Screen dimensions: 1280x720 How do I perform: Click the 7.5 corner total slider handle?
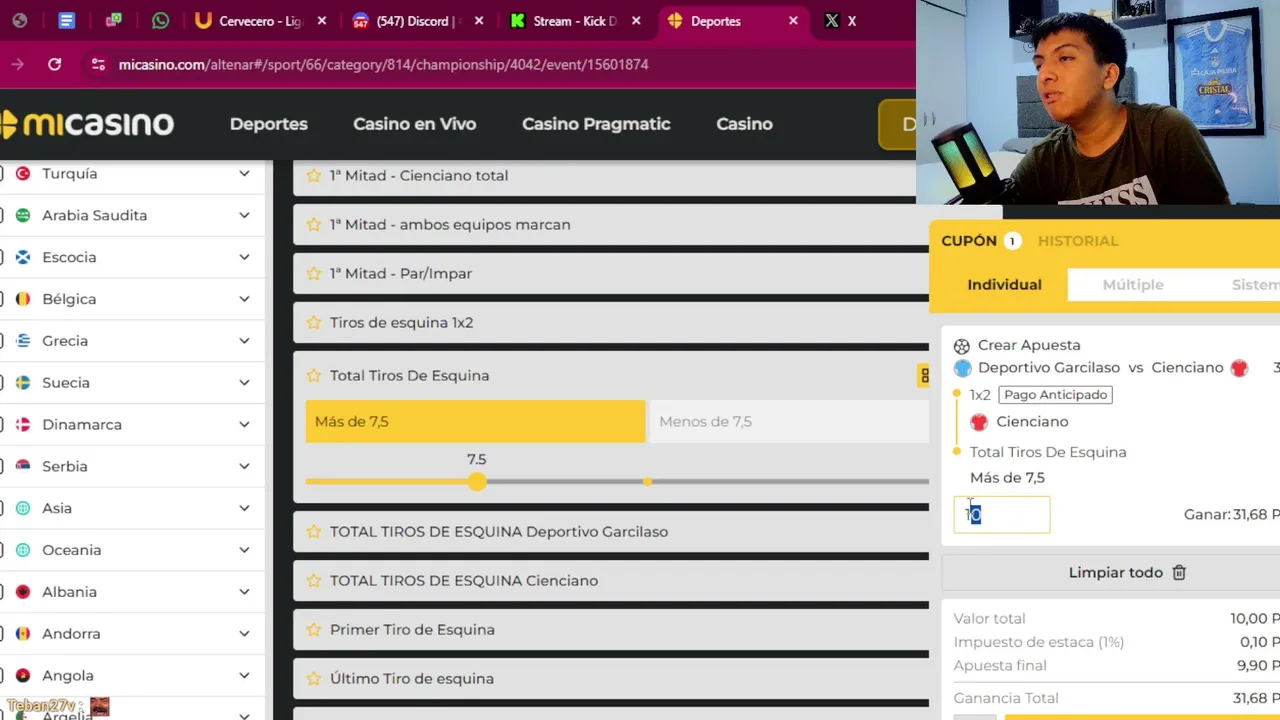(x=477, y=482)
